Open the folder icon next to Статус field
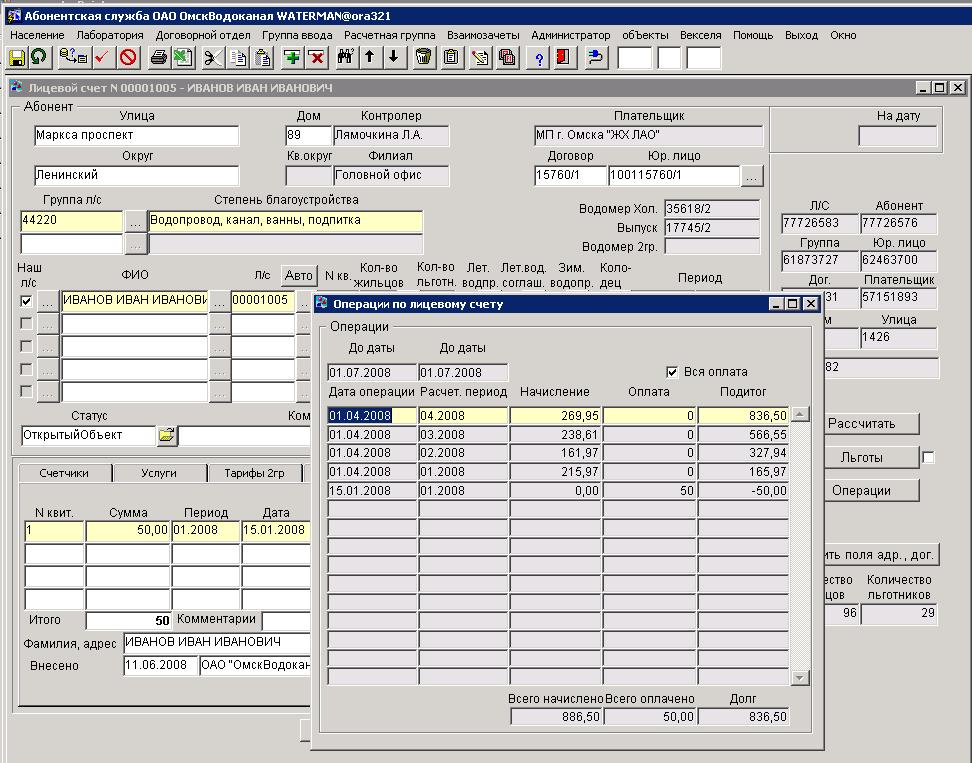The height and width of the screenshot is (763, 972). pyautogui.click(x=166, y=436)
